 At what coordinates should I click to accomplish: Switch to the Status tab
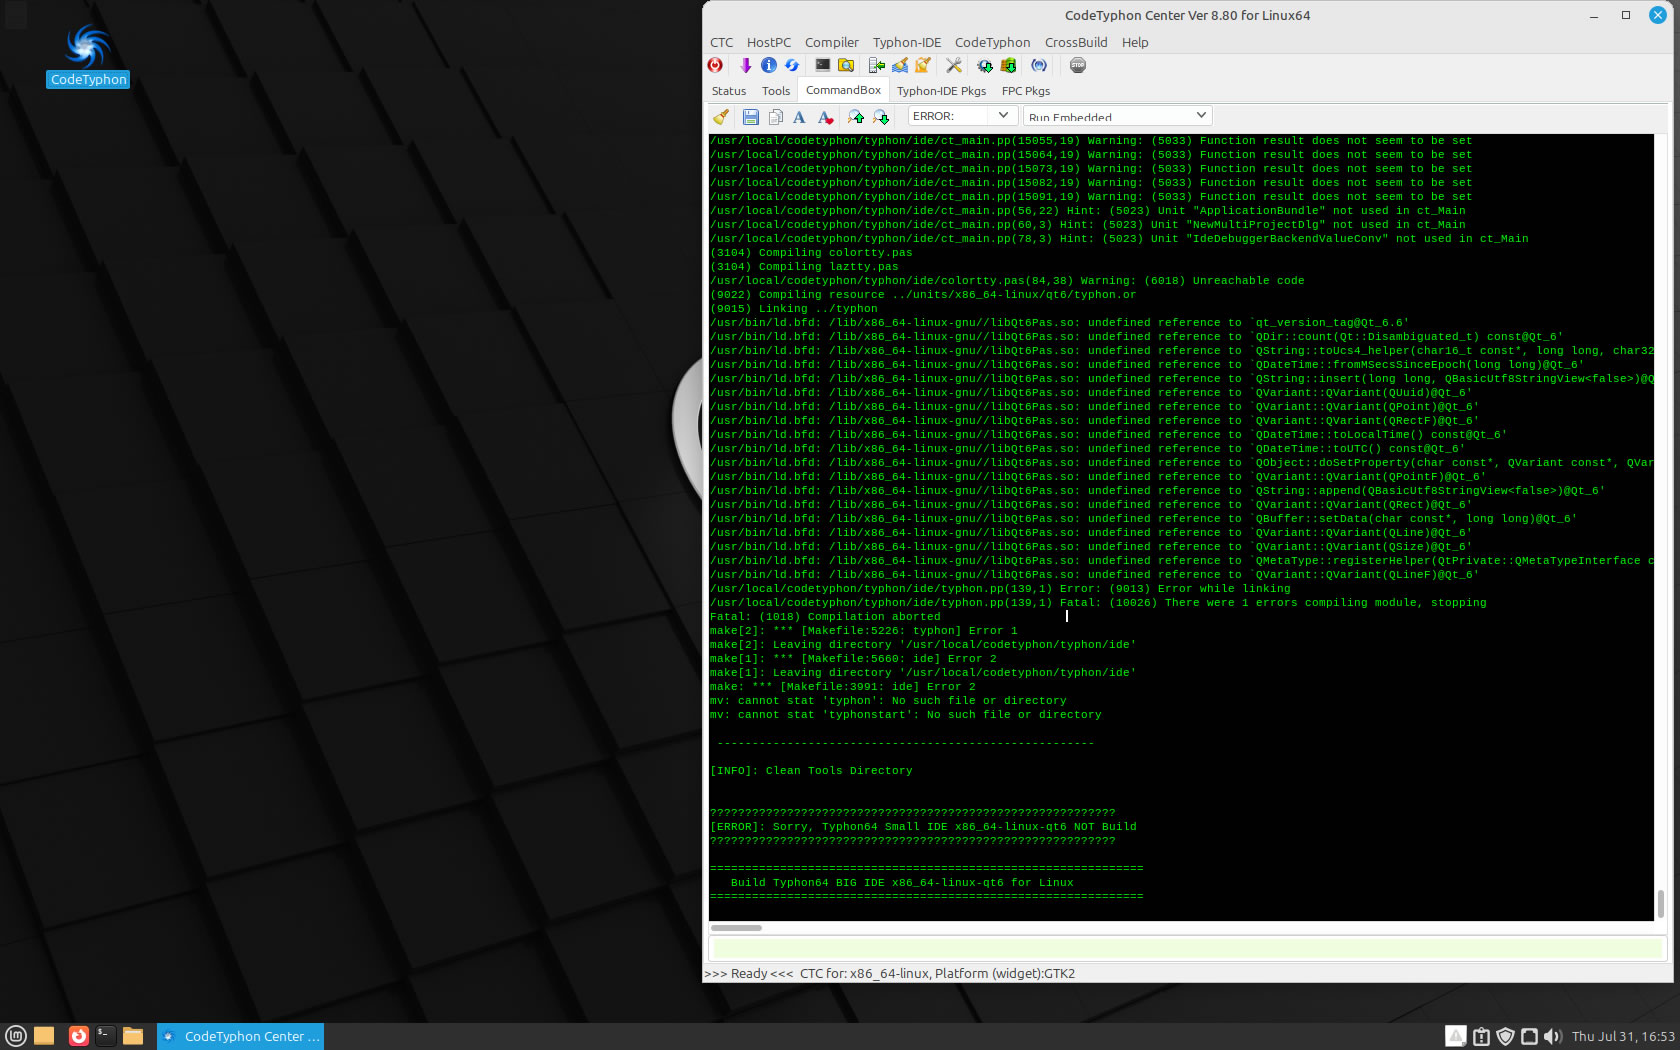point(729,91)
